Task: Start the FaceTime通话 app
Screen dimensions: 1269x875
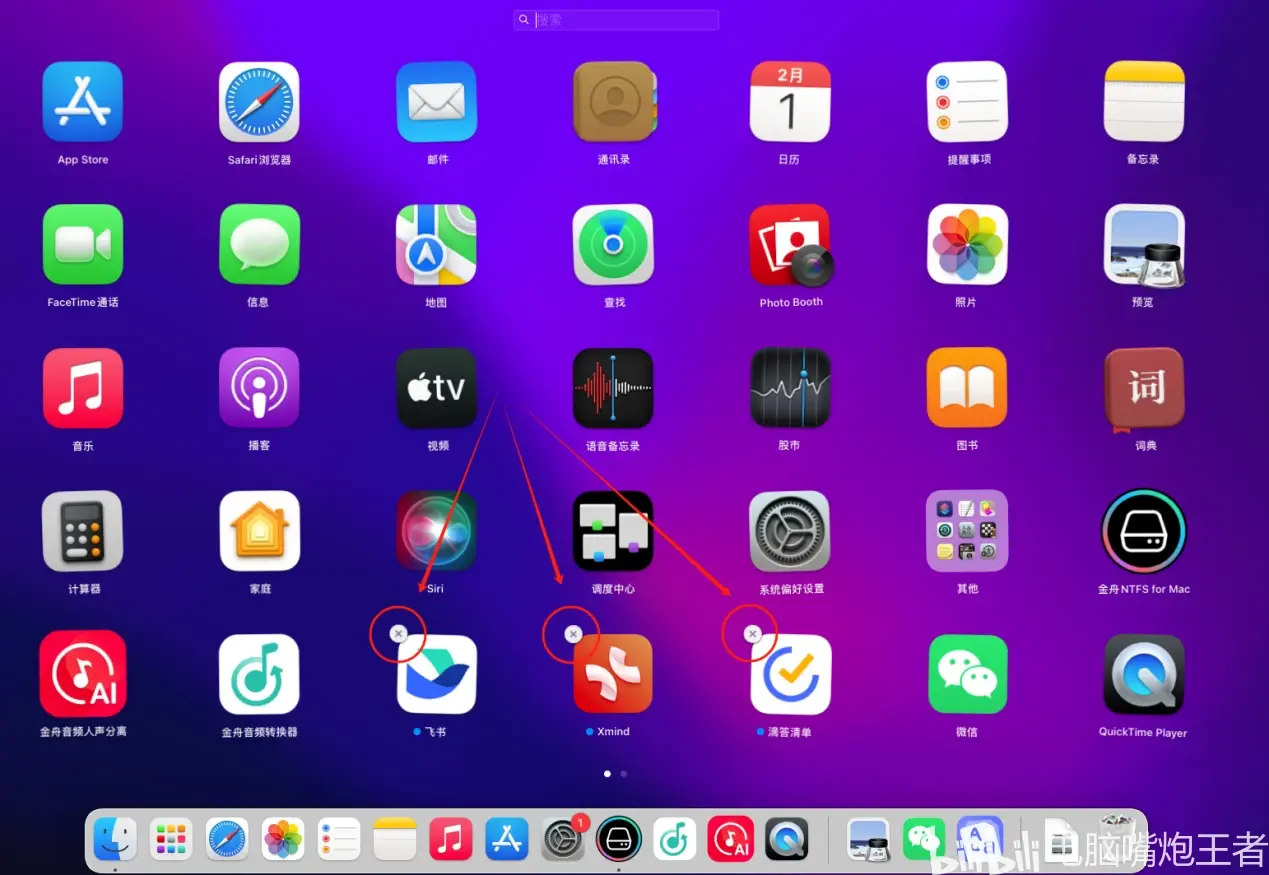Action: (83, 245)
